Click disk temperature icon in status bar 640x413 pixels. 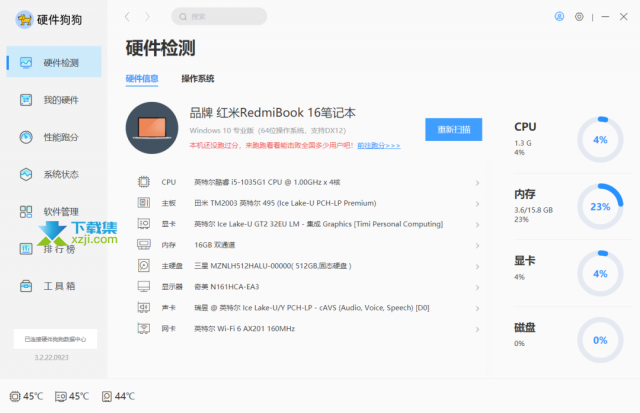pyautogui.click(x=107, y=396)
